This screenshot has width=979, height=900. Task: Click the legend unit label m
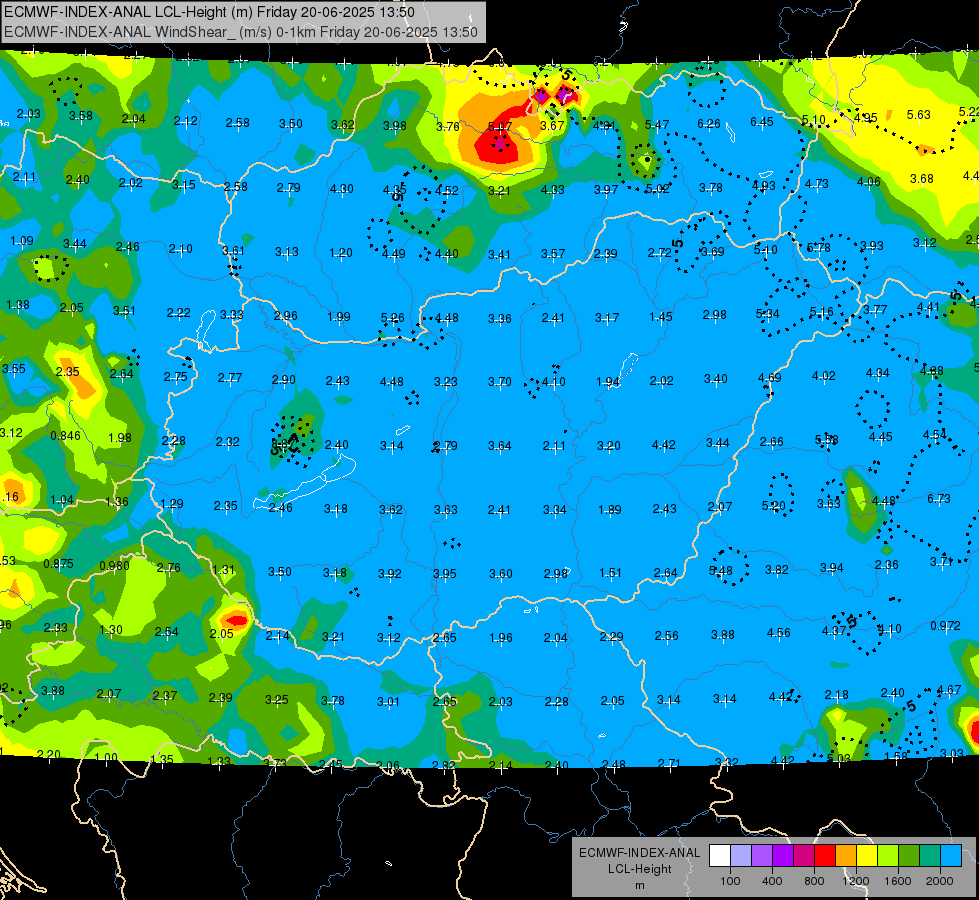click(640, 886)
